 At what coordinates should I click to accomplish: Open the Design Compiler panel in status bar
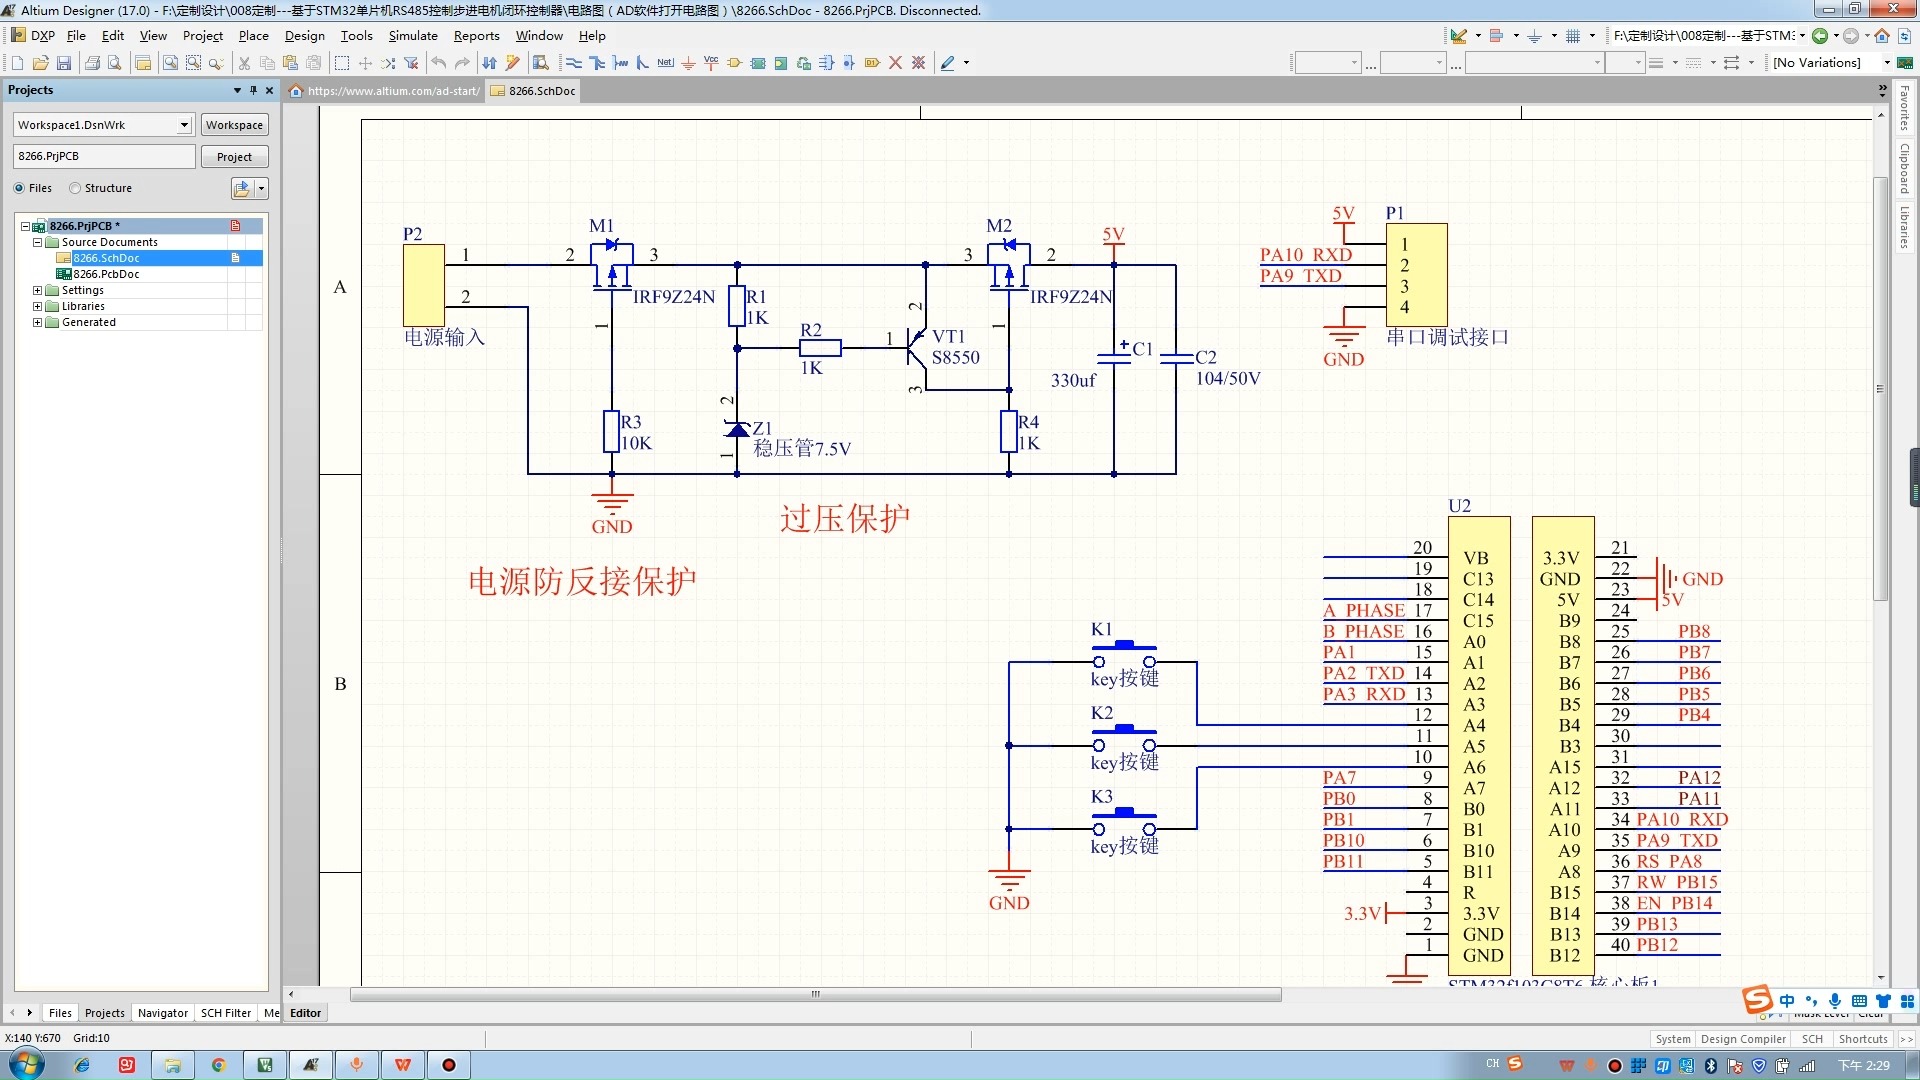1742,1039
